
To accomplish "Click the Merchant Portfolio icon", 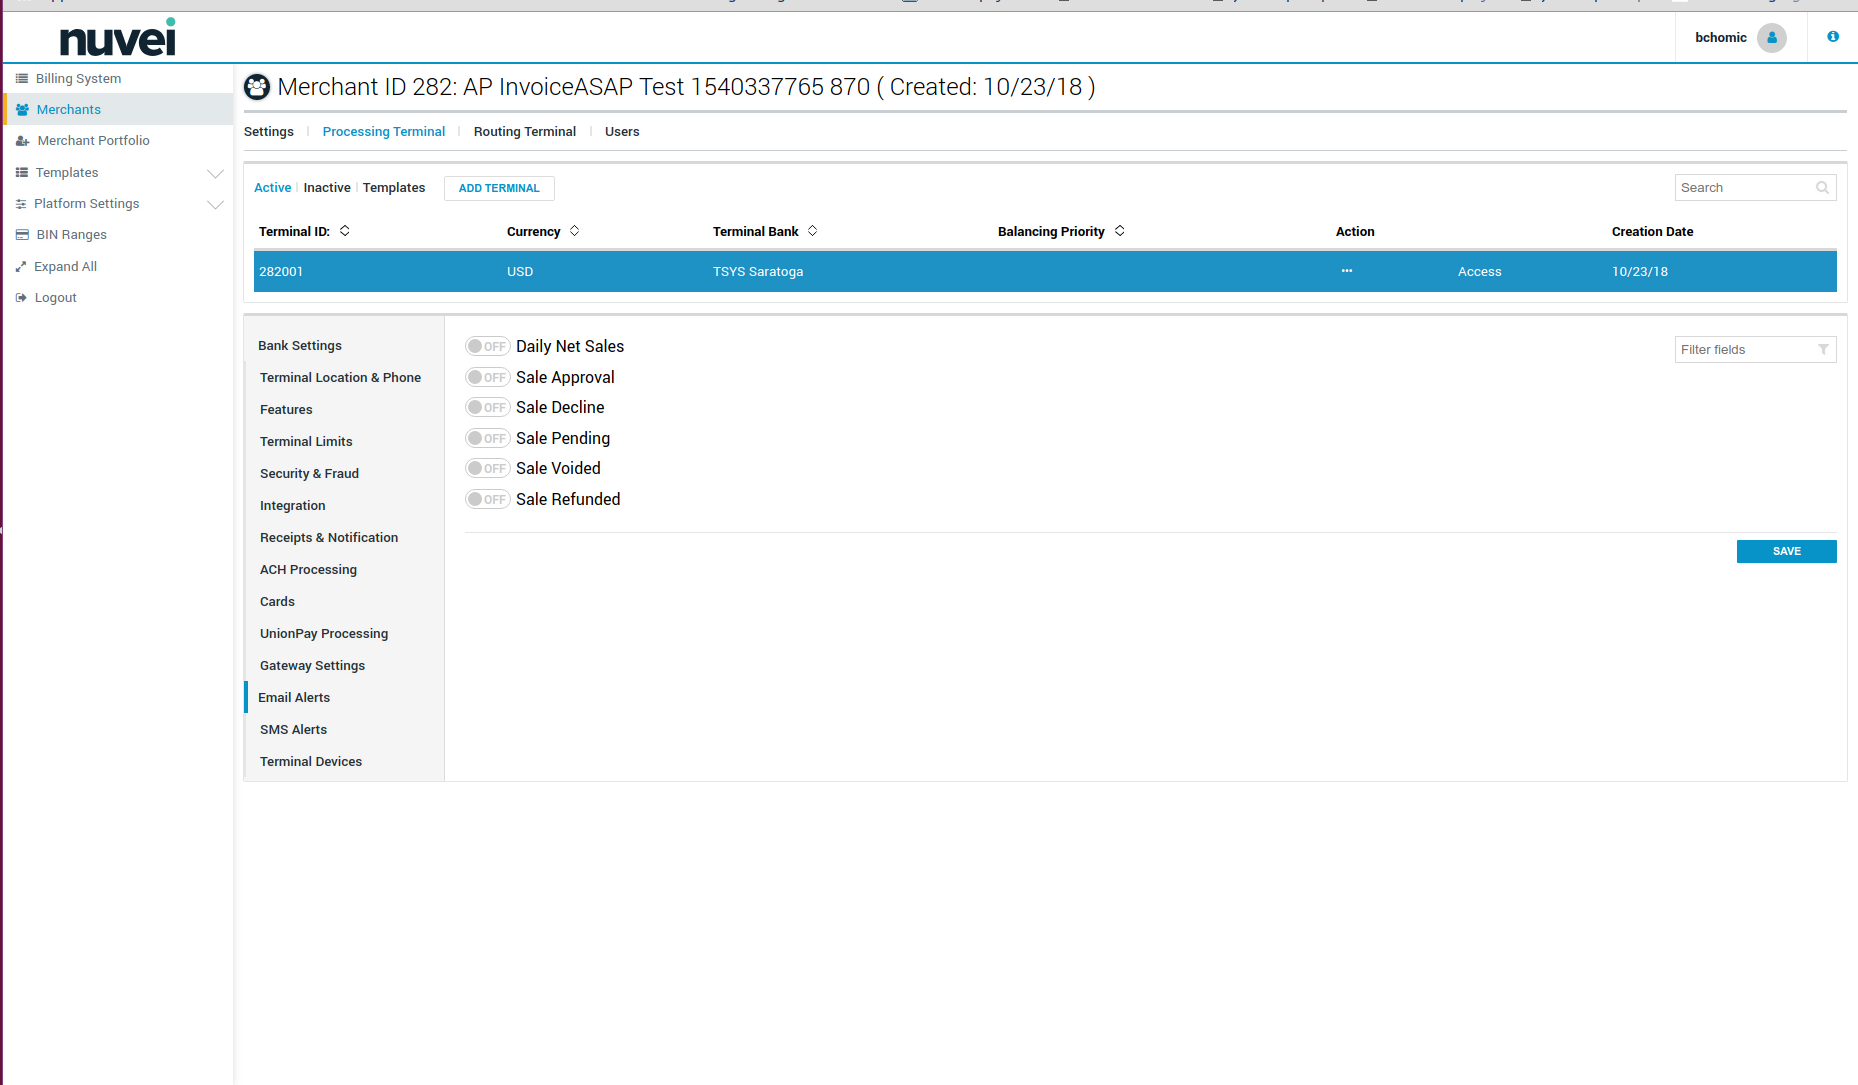I will tap(22, 141).
